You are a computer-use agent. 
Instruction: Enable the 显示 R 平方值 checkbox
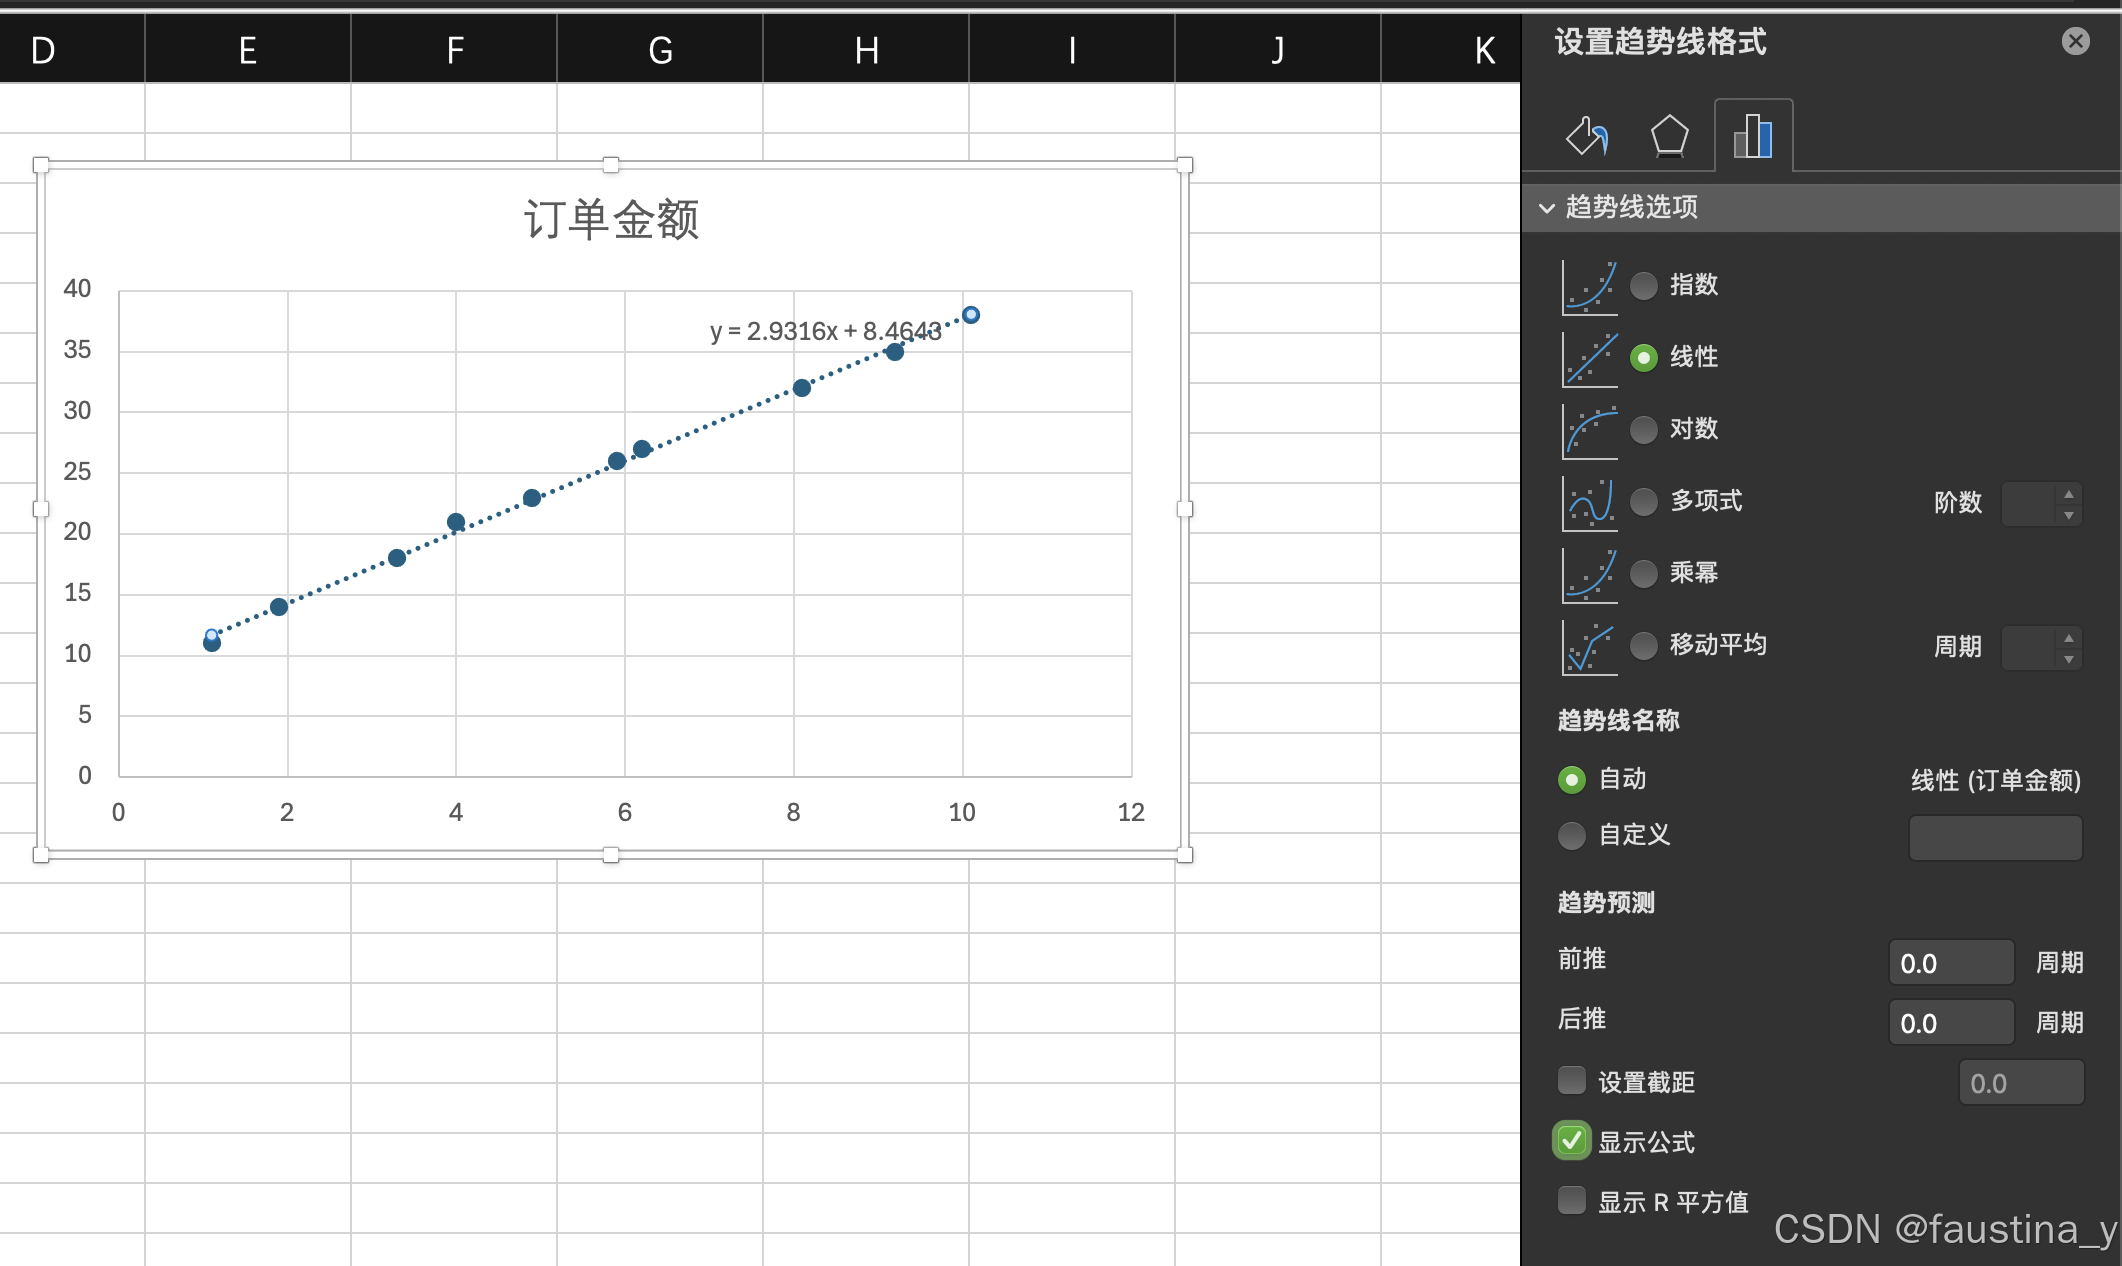(x=1572, y=1200)
